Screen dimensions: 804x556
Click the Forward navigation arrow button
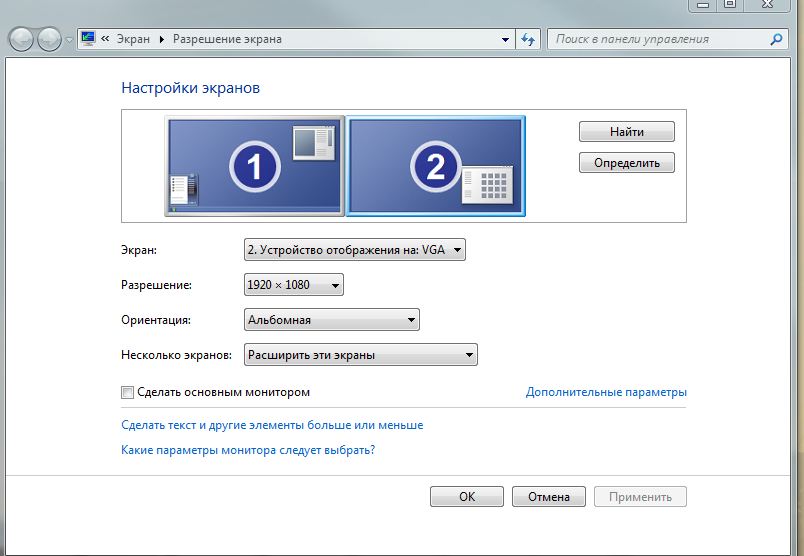tap(49, 40)
